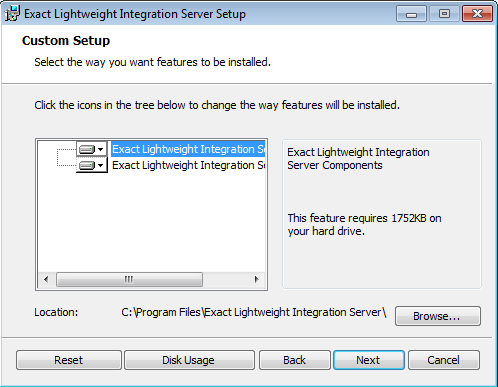Select highlighted Exact Lightweight Integration tree item

tap(188, 149)
